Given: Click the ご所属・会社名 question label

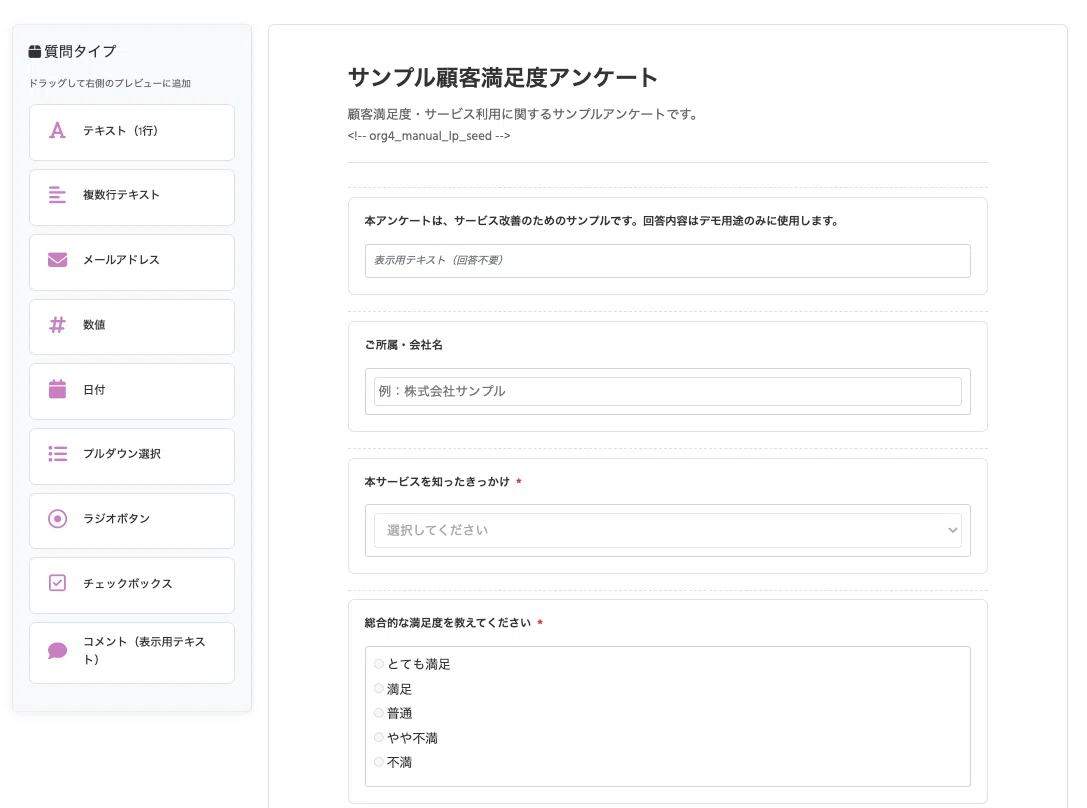Looking at the screenshot, I should click(403, 344).
